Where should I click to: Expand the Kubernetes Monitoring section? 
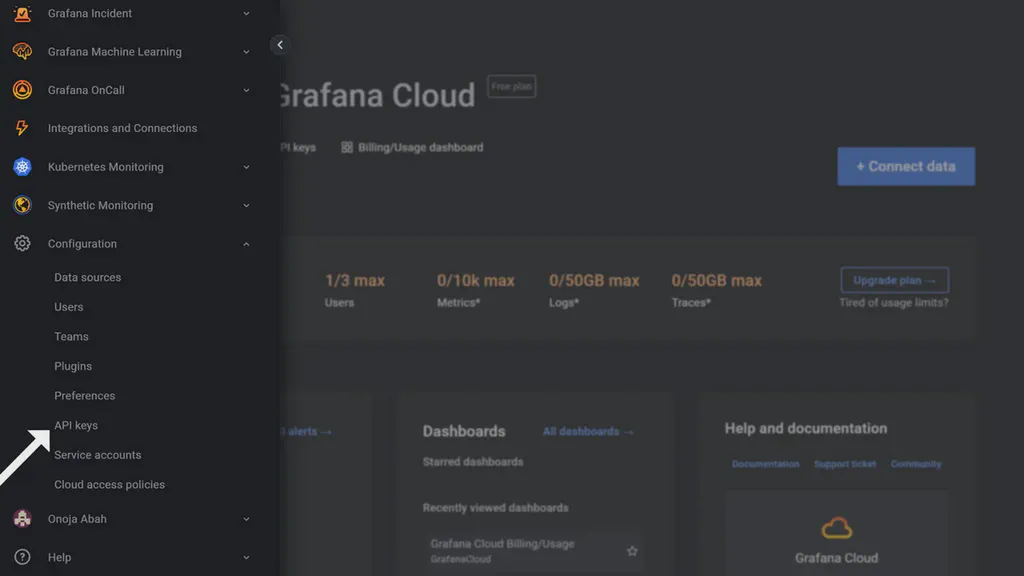[x=246, y=167]
